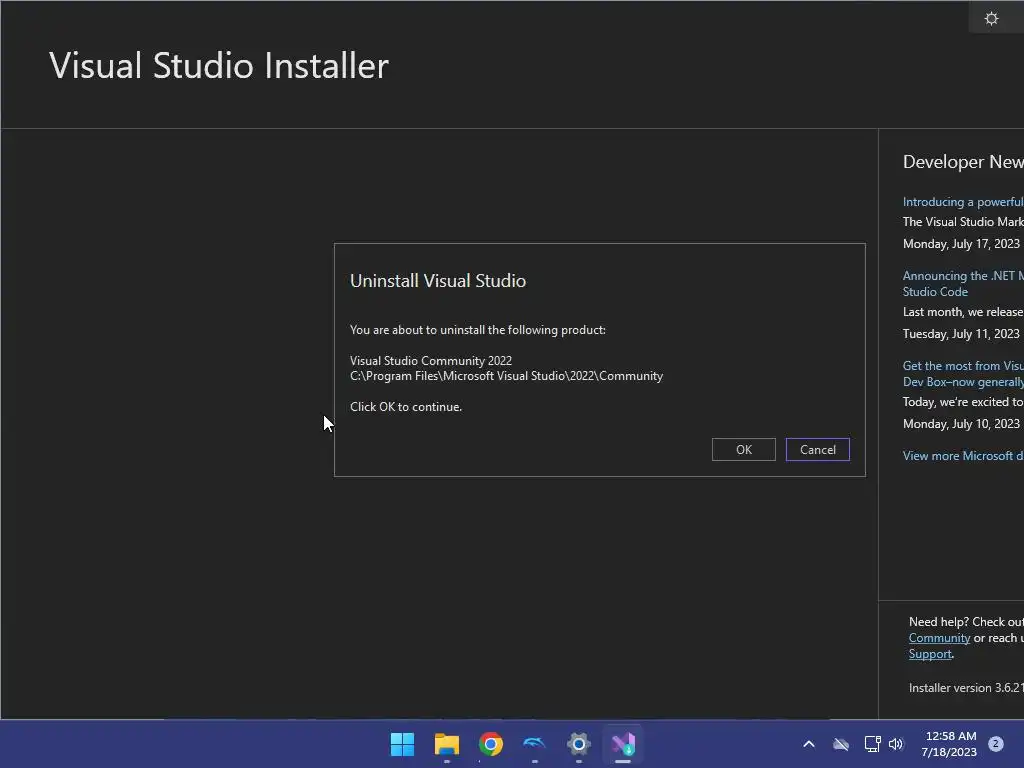Image resolution: width=1024 pixels, height=768 pixels.
Task: Open network status tray icon
Action: [x=872, y=744]
